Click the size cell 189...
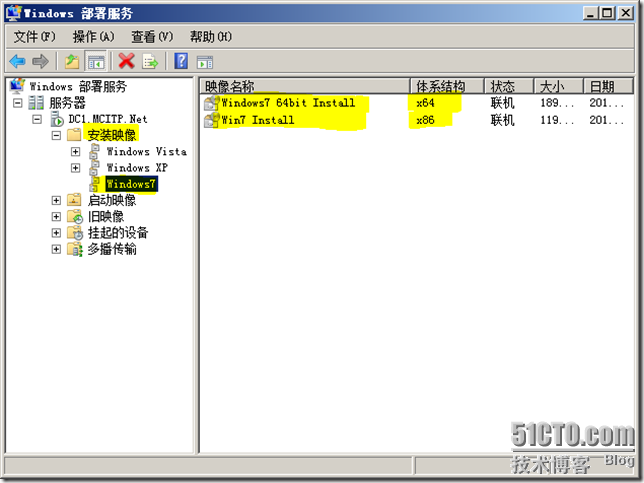 pyautogui.click(x=557, y=103)
